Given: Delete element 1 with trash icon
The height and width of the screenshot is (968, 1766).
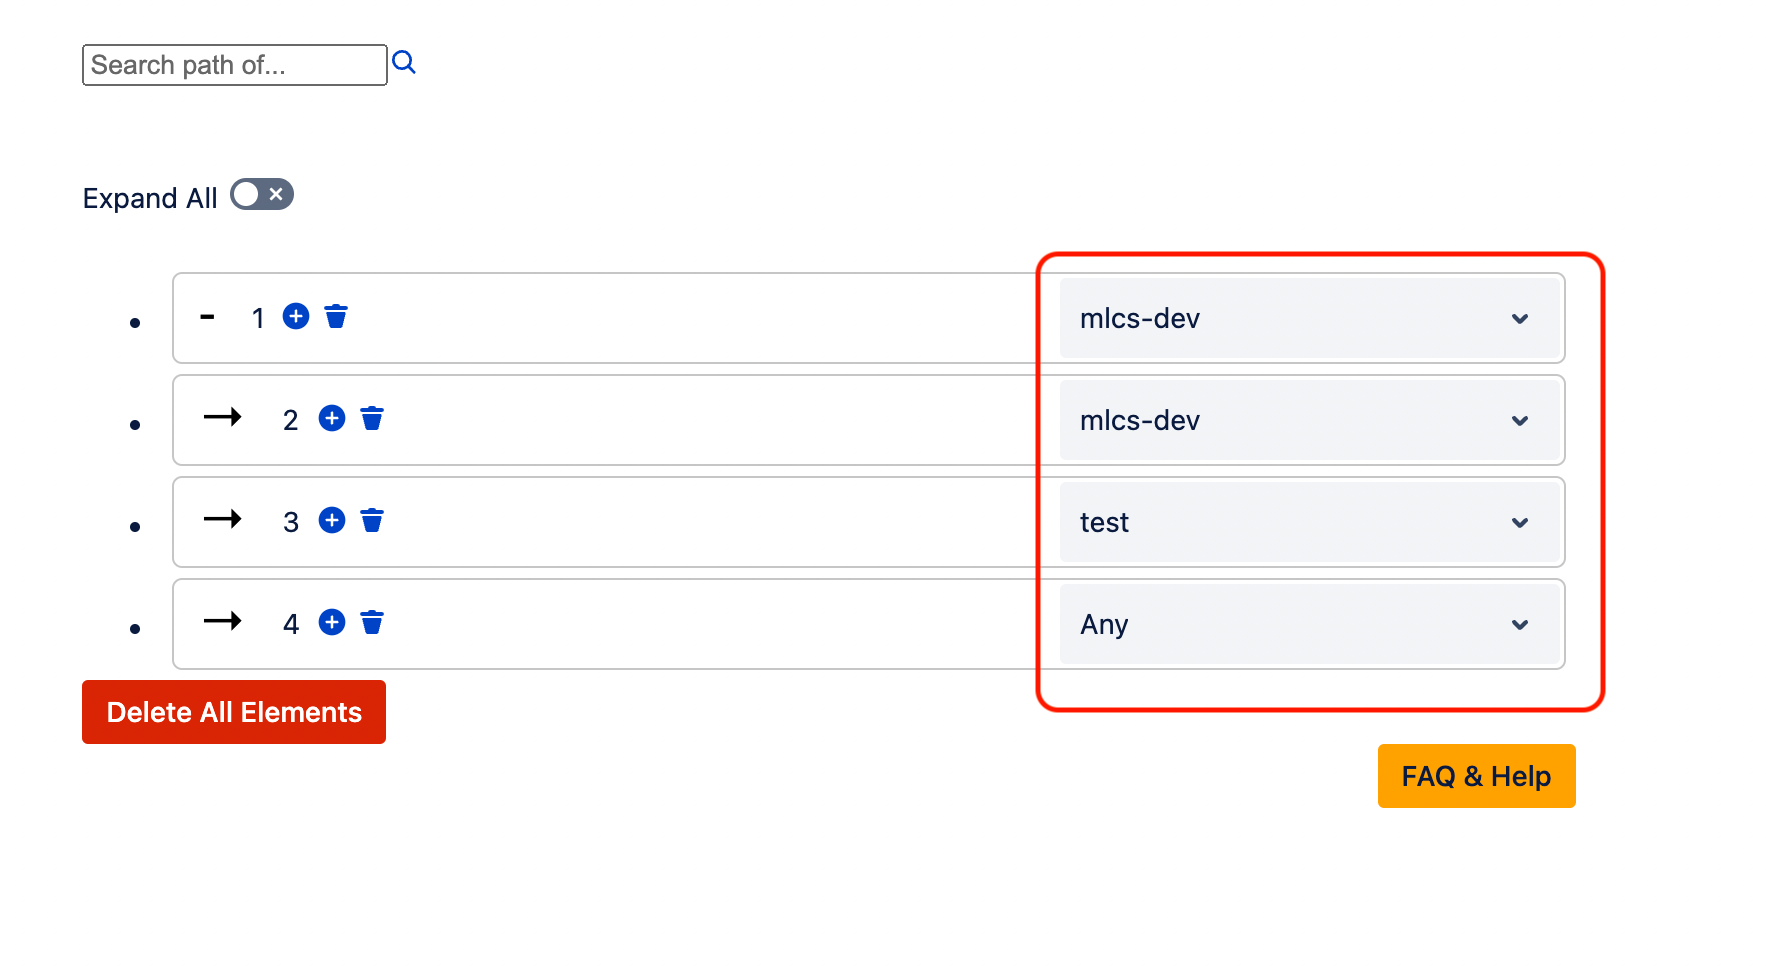Looking at the screenshot, I should (x=336, y=316).
